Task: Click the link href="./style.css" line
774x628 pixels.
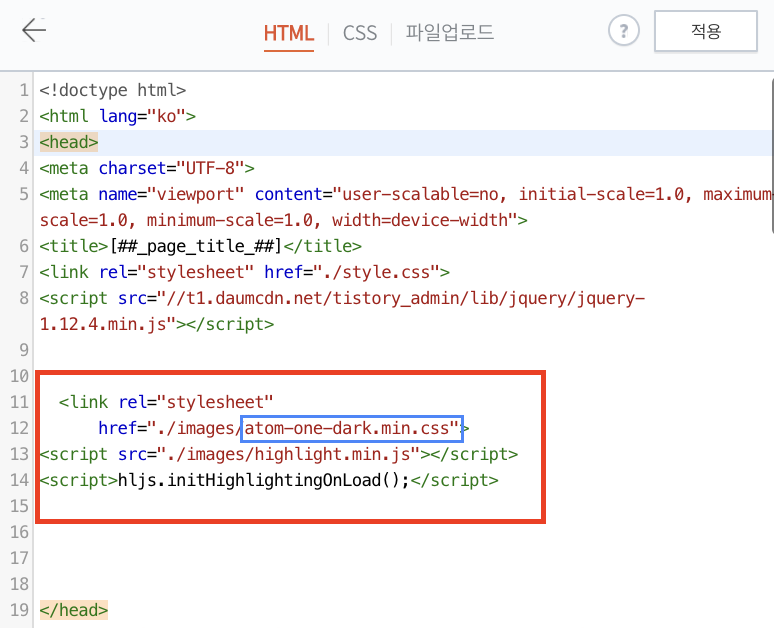Action: pyautogui.click(x=244, y=273)
